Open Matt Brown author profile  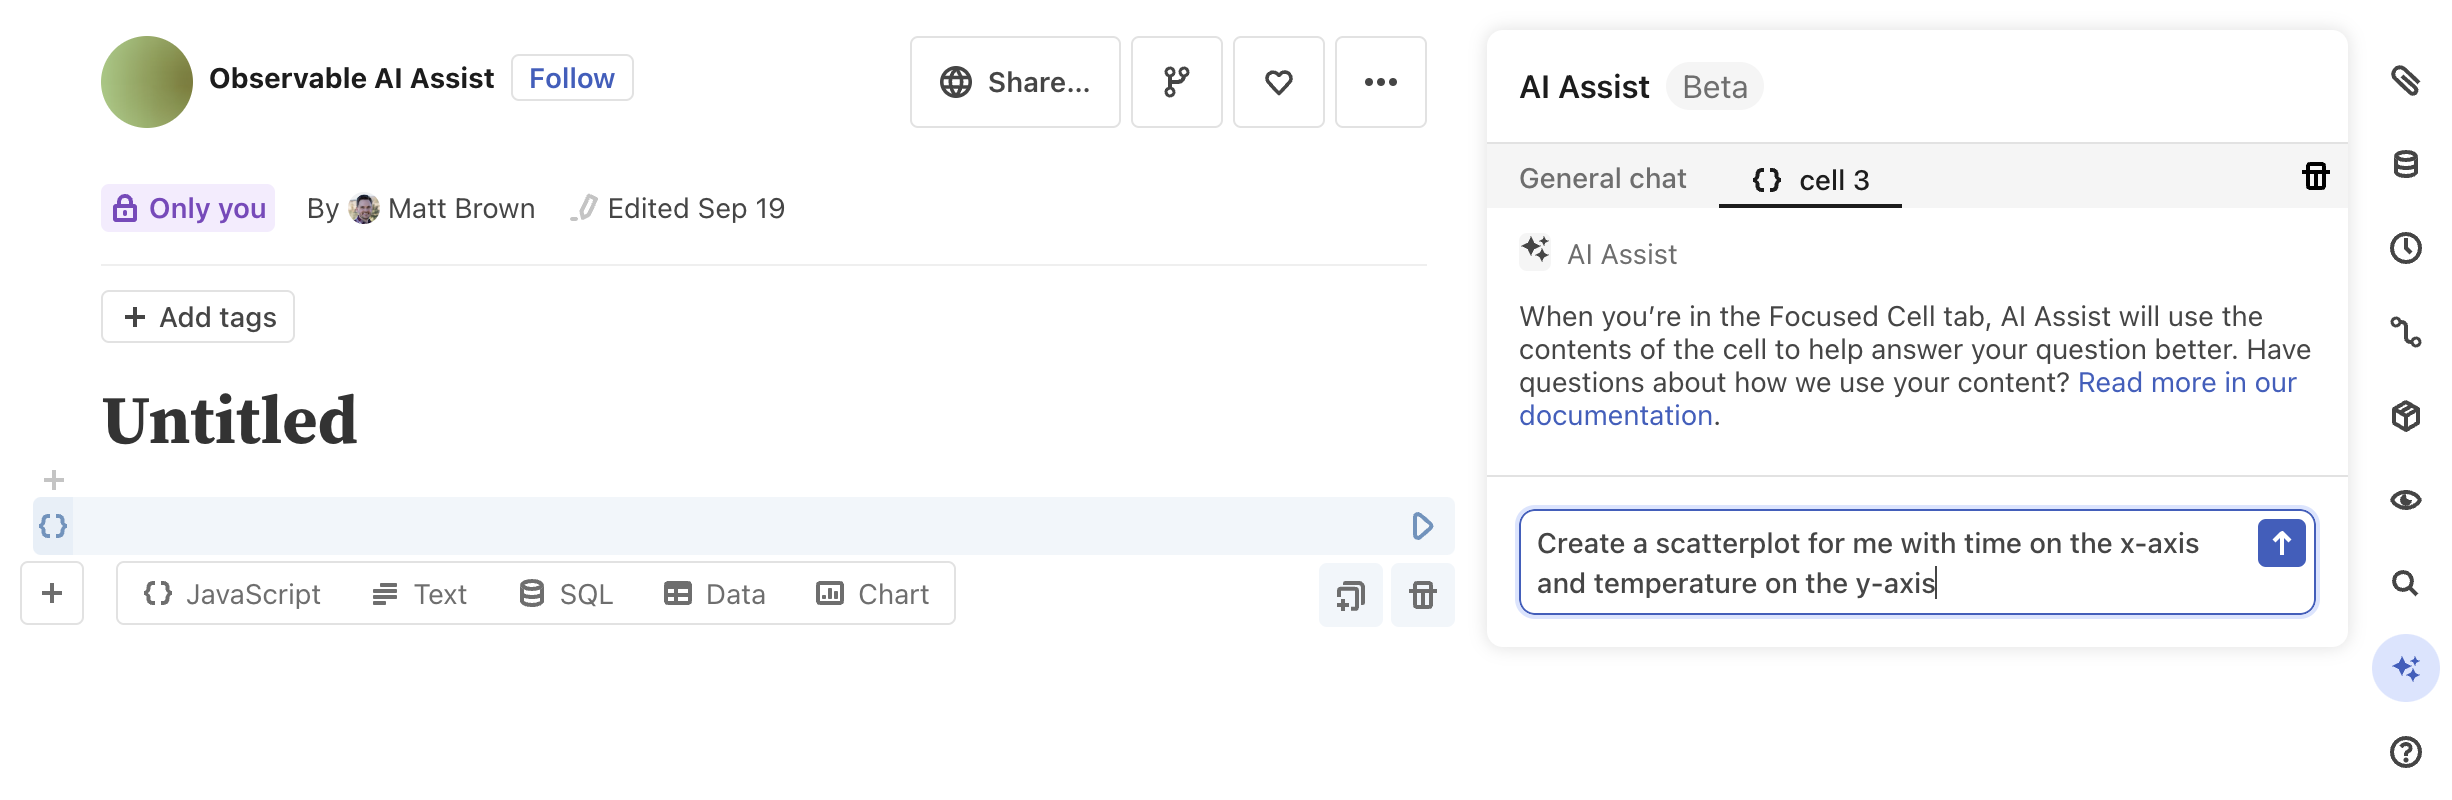(x=442, y=208)
